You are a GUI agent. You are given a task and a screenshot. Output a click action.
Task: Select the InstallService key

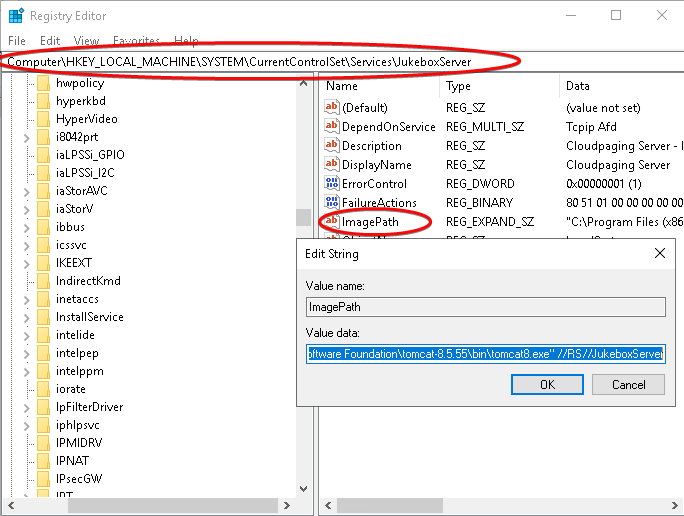coord(89,317)
